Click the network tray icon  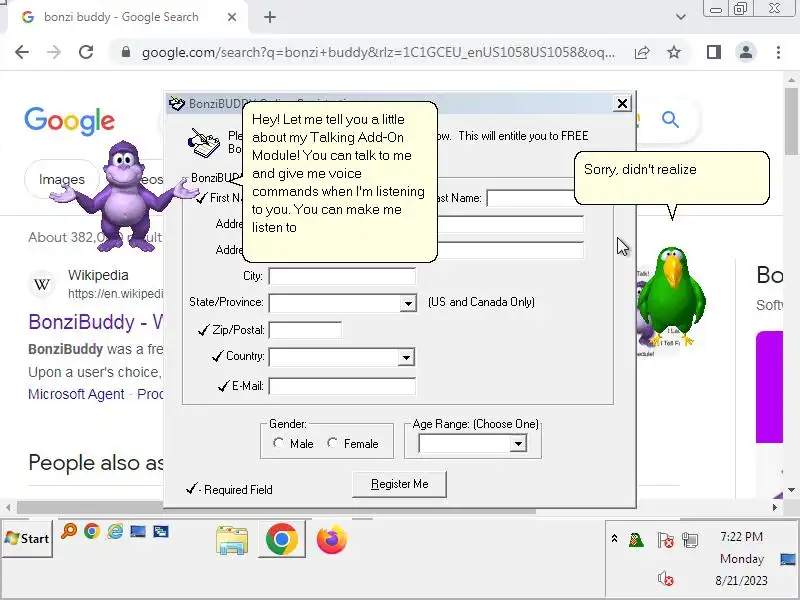[x=690, y=540]
